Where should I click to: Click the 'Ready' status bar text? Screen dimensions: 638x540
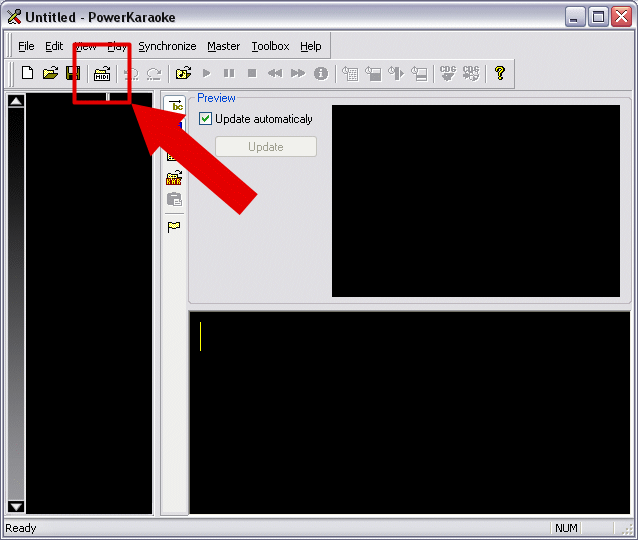click(20, 528)
